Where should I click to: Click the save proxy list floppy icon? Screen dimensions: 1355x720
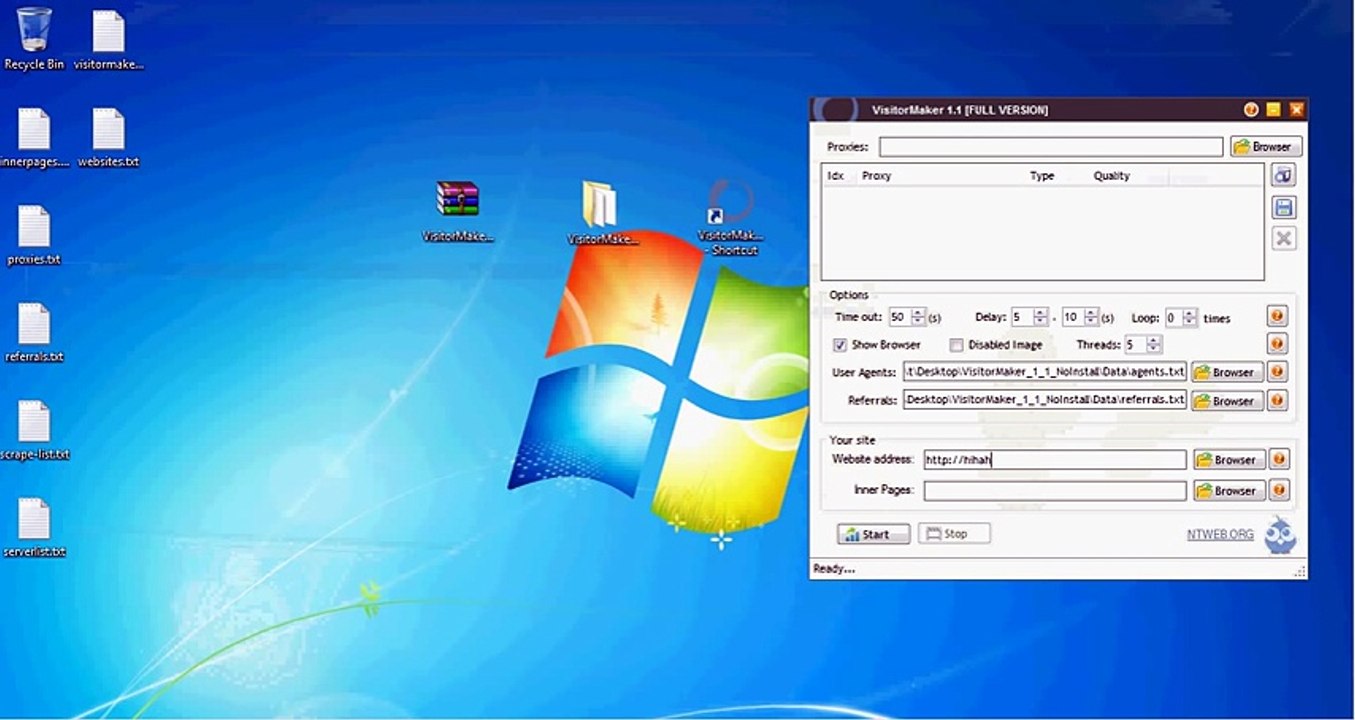click(x=1284, y=207)
